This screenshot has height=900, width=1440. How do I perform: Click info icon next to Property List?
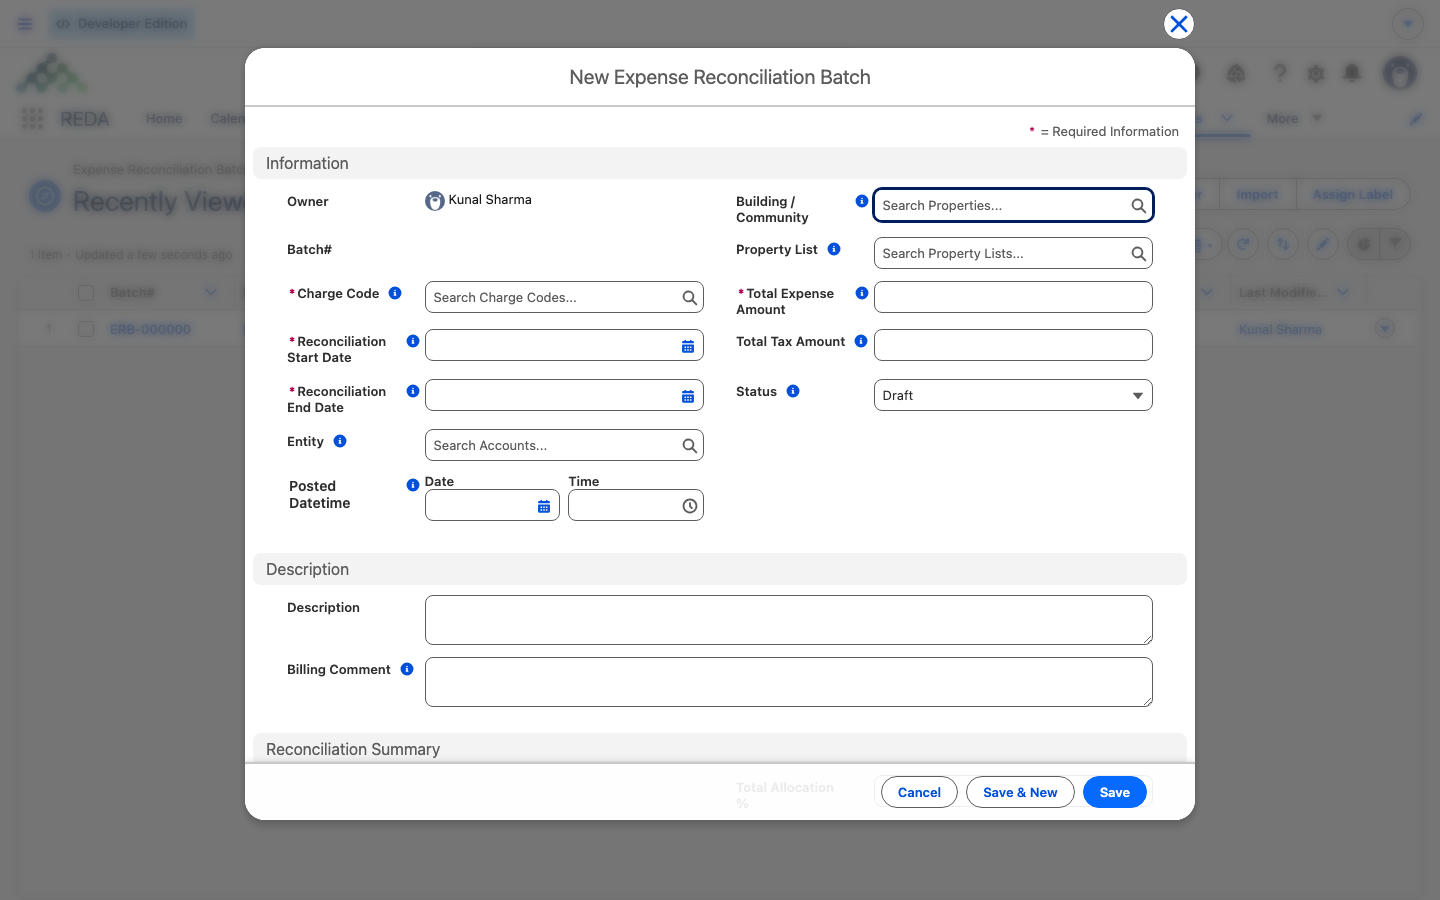click(834, 249)
